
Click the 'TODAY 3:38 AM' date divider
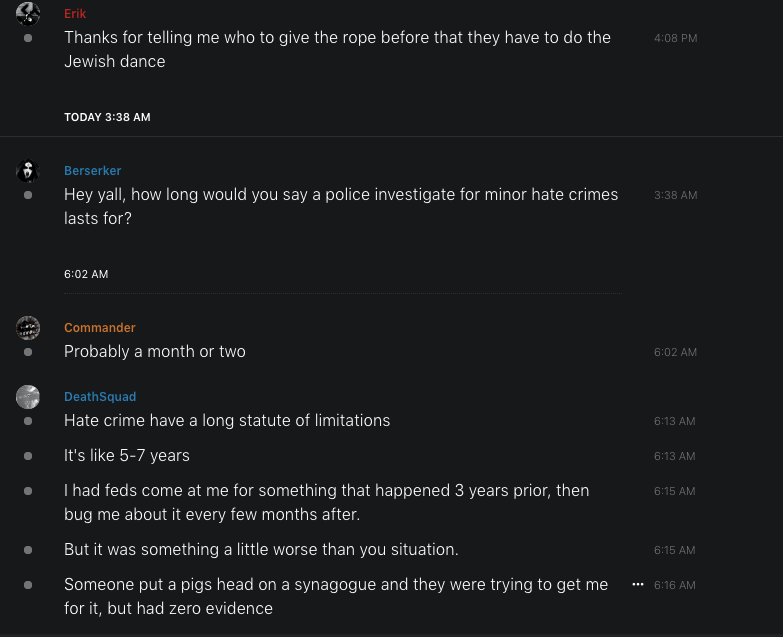click(x=107, y=117)
